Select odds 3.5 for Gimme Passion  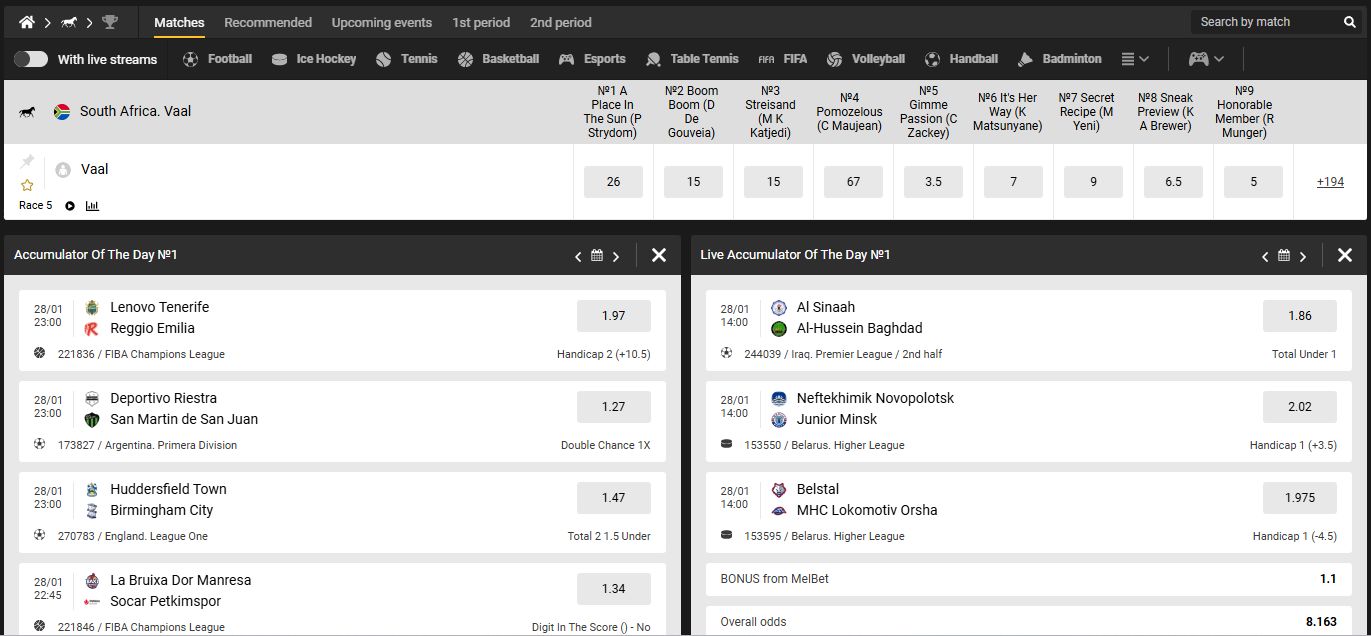pos(932,182)
